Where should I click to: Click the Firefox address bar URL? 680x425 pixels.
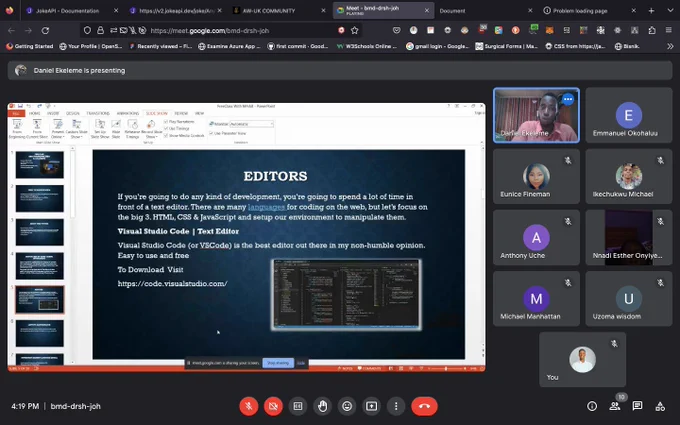click(x=209, y=30)
